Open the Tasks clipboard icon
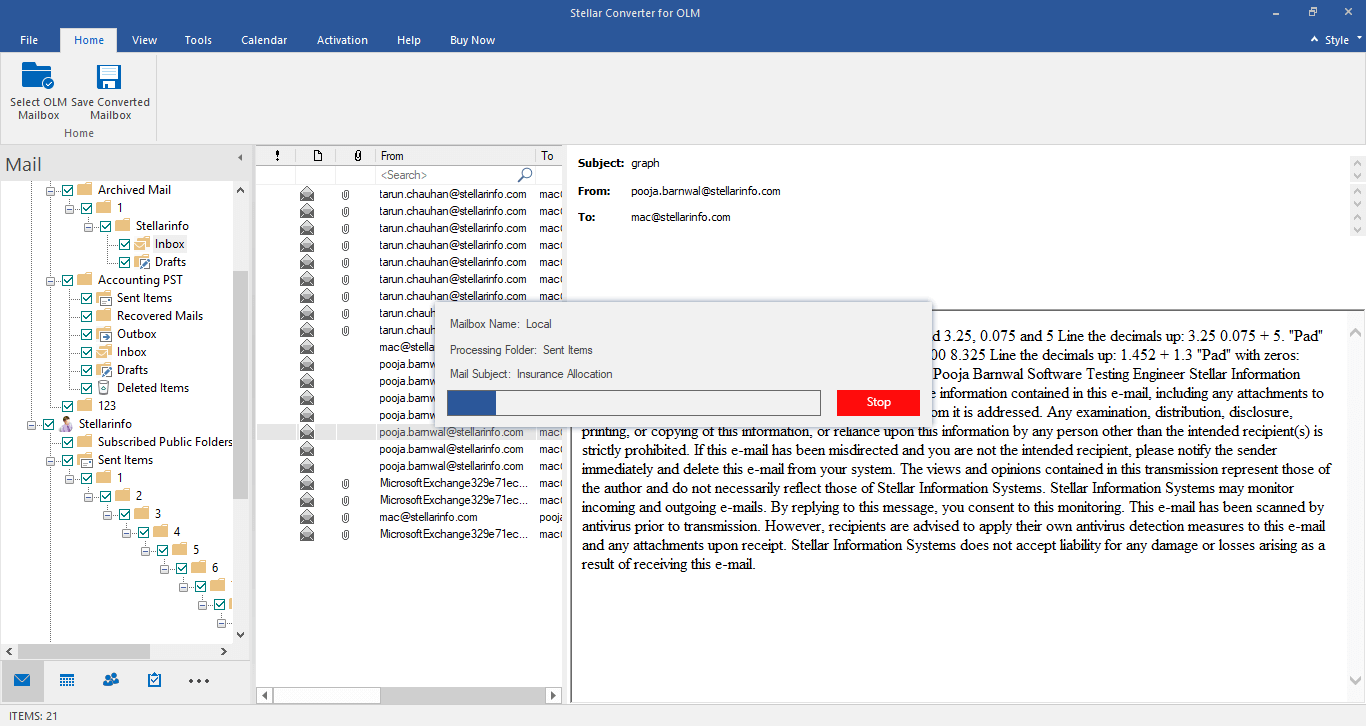 pos(154,680)
